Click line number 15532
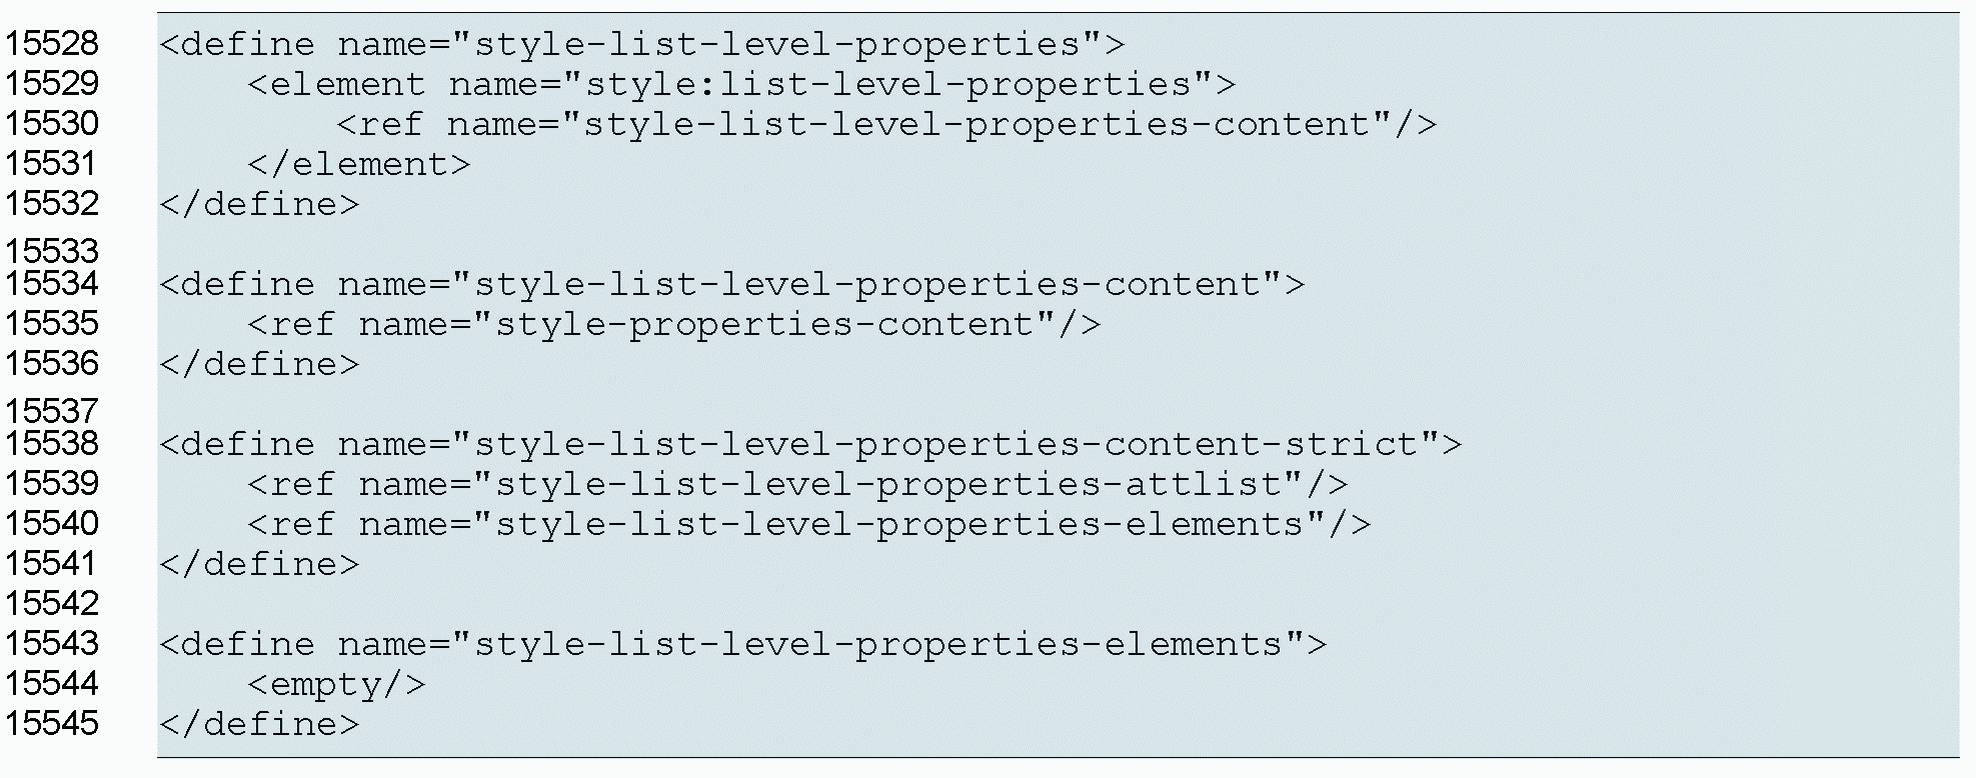 click(52, 204)
